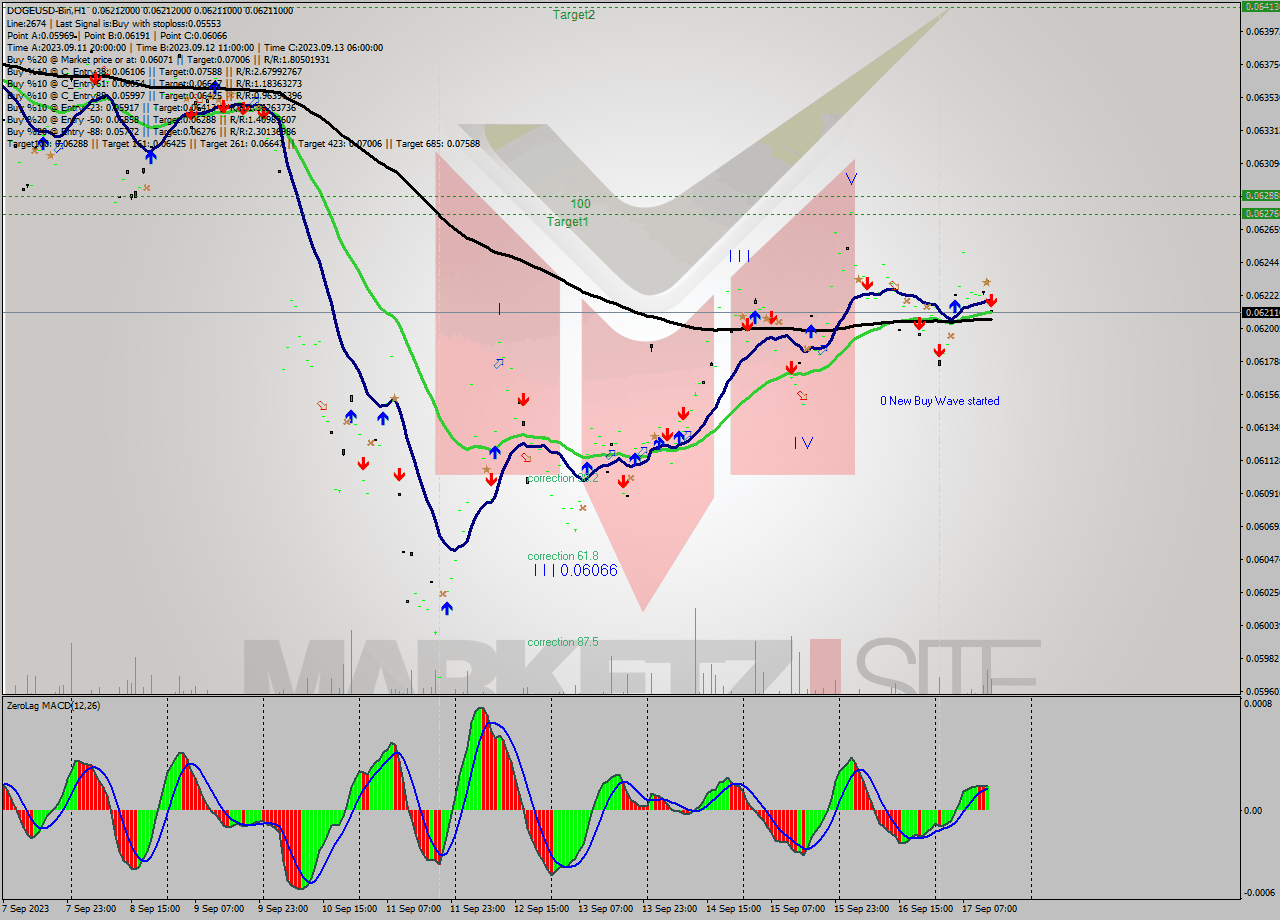Click 0.06178 on the price axis
This screenshot has height=920, width=1280.
(1262, 361)
